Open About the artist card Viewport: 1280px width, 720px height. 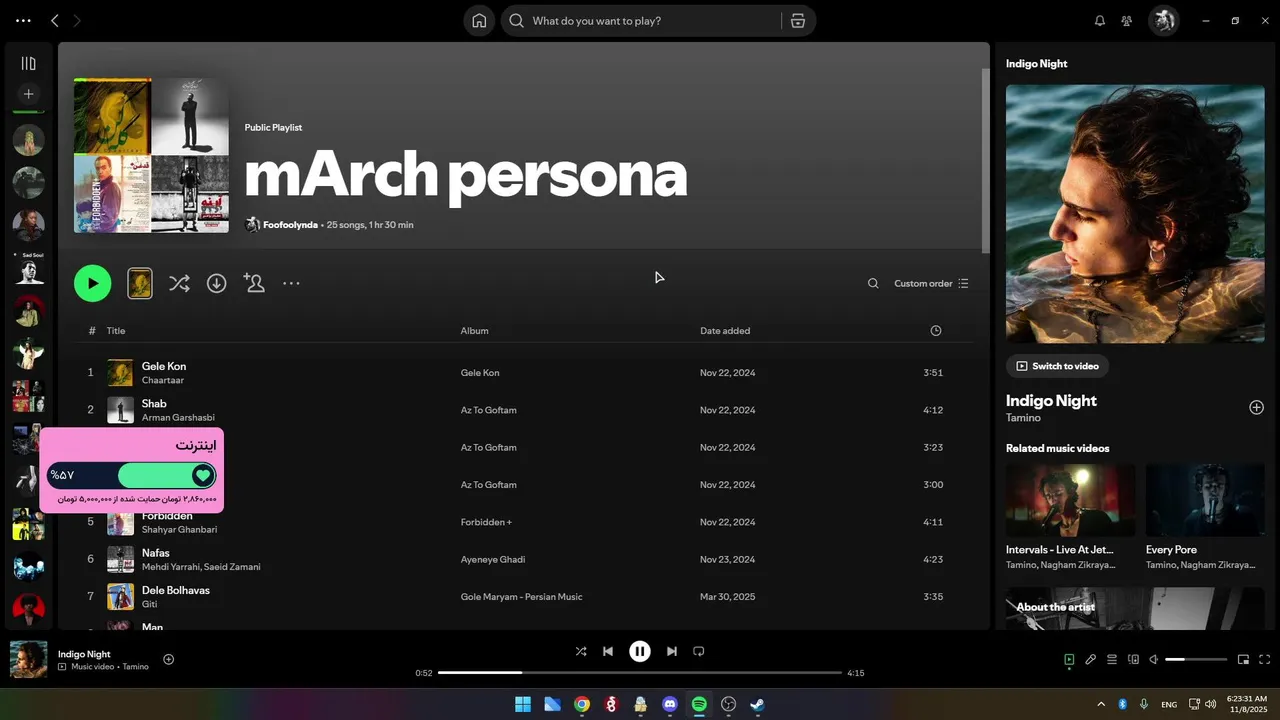[x=1135, y=608]
